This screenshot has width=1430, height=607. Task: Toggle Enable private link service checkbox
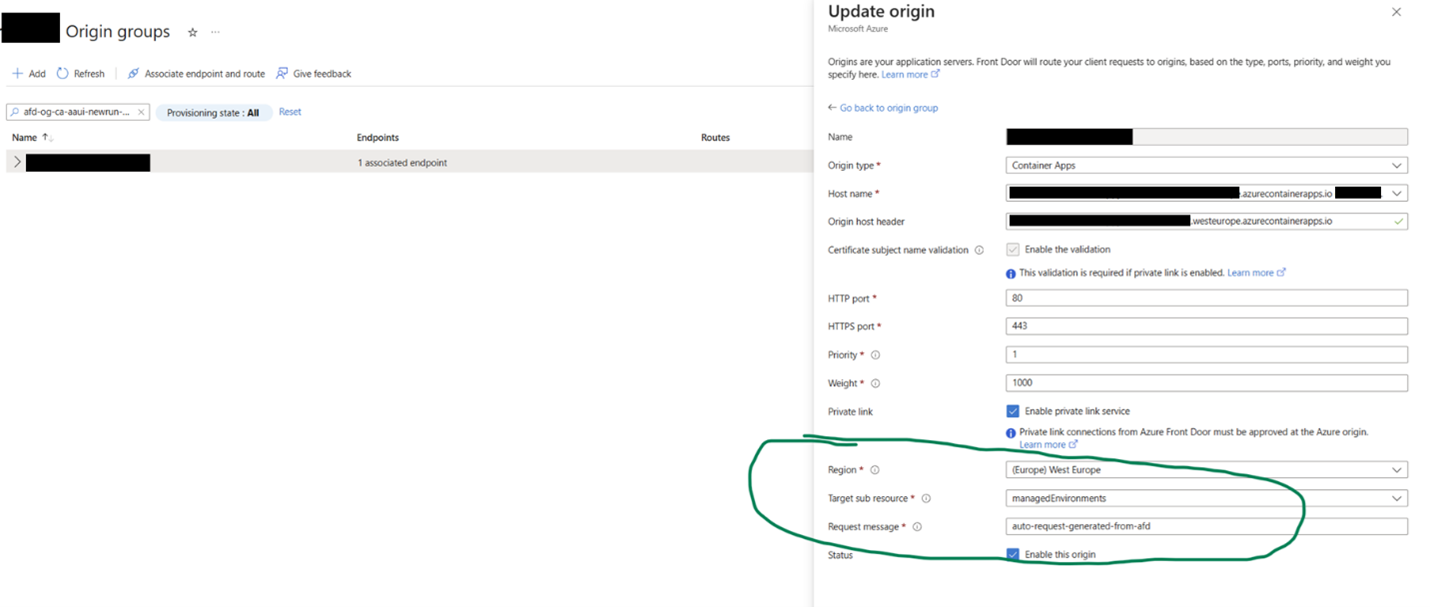point(1013,411)
